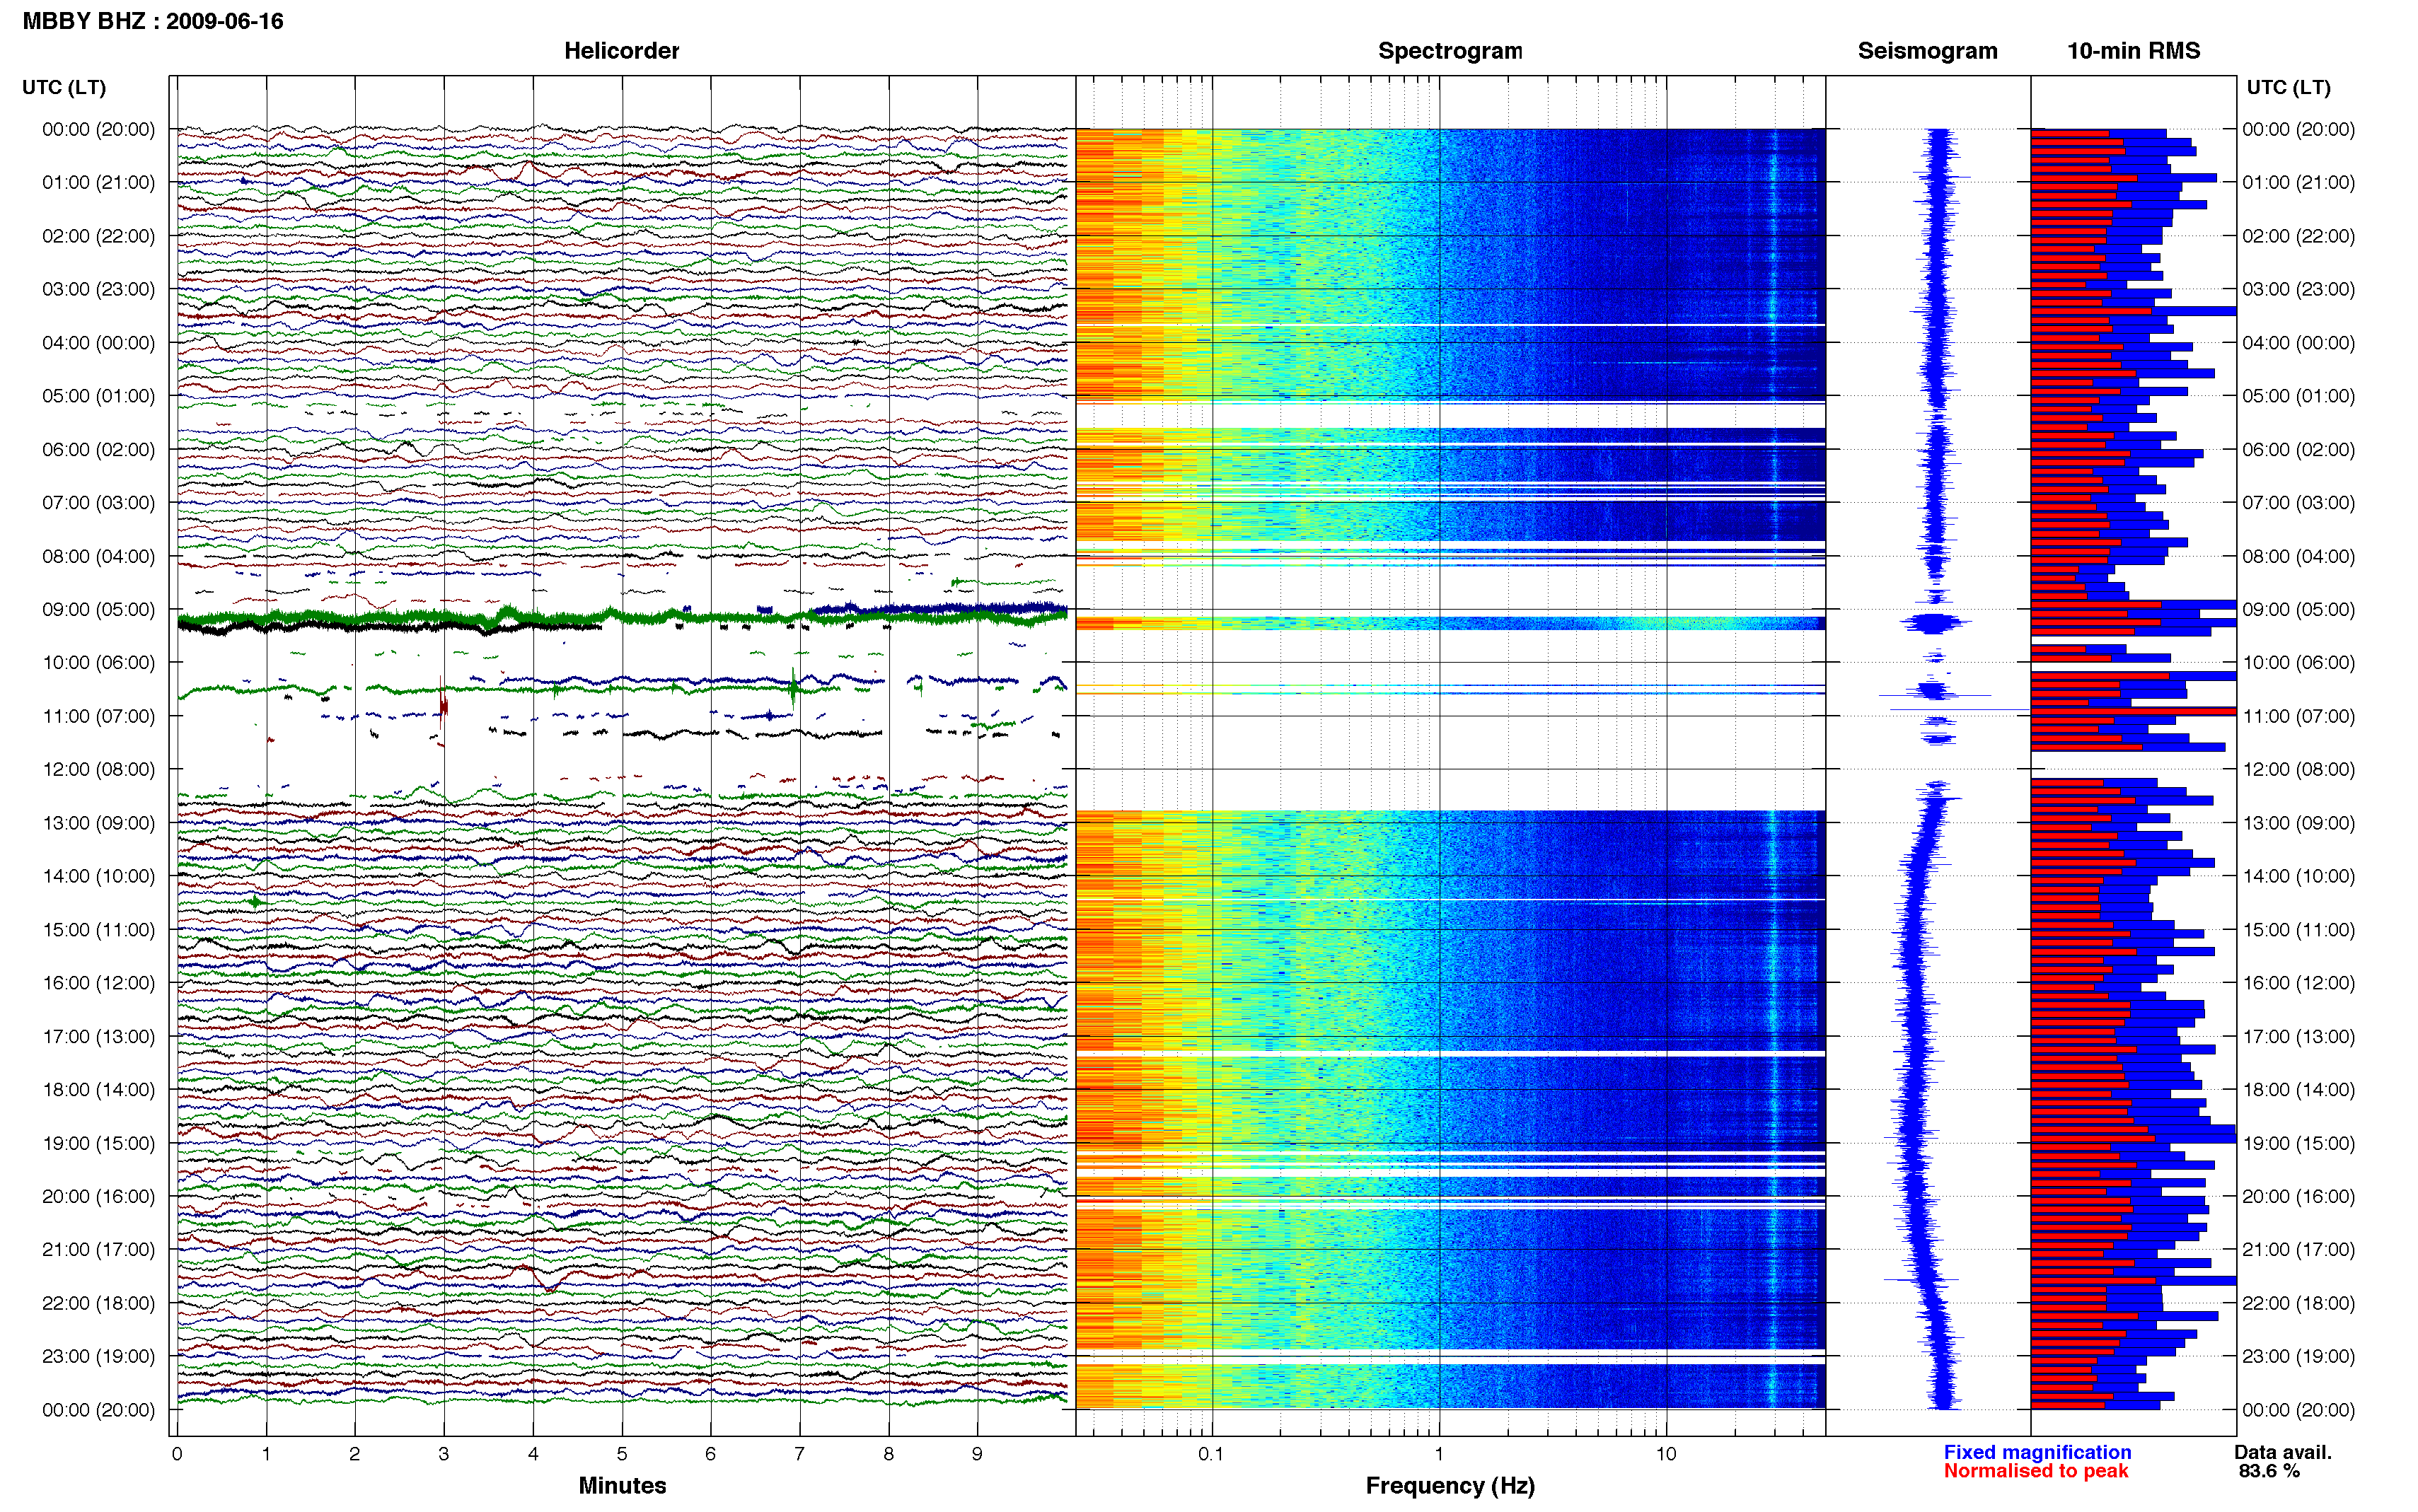Click the right 'UTC (LT)' axis label
2418x1512 pixels.
tap(2288, 87)
